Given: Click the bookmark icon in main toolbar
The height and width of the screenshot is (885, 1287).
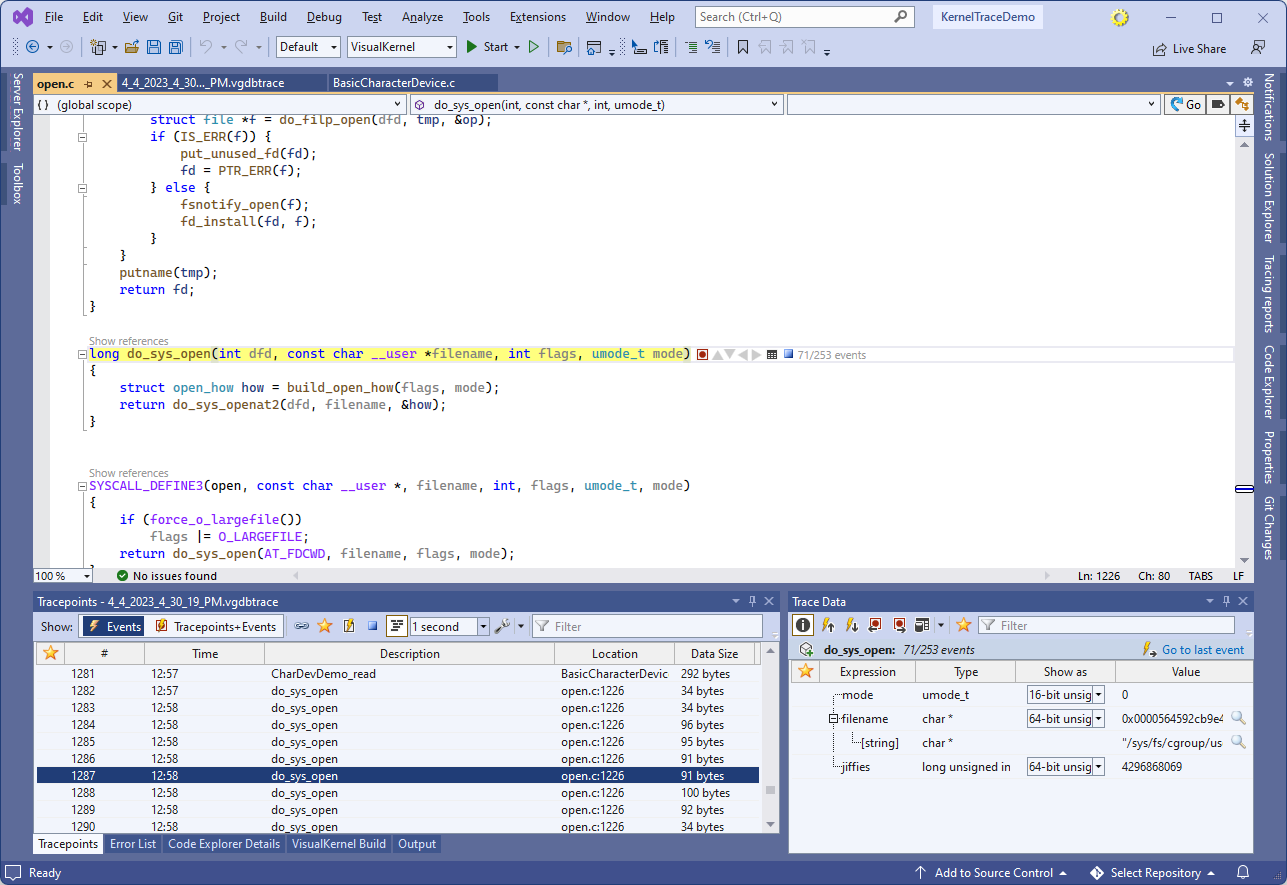Looking at the screenshot, I should pyautogui.click(x=742, y=47).
